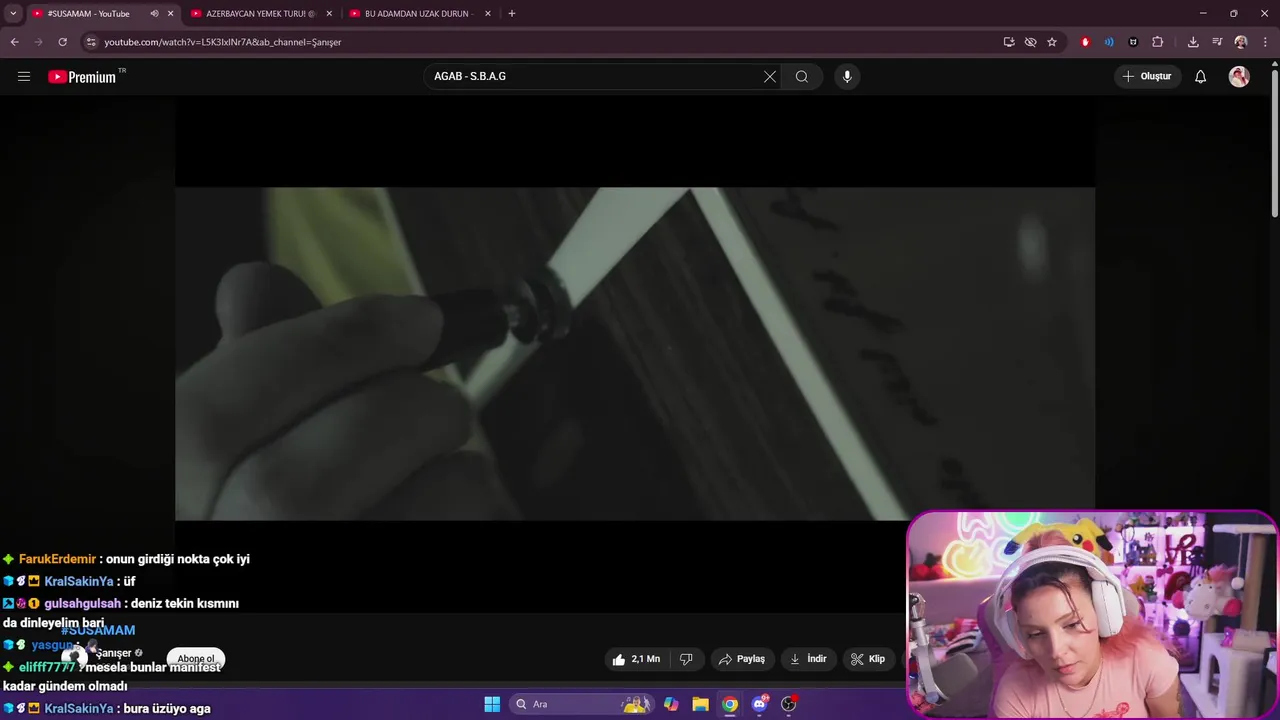Viewport: 1280px width, 720px height.
Task: Dislike the video with thumbs down
Action: (686, 659)
